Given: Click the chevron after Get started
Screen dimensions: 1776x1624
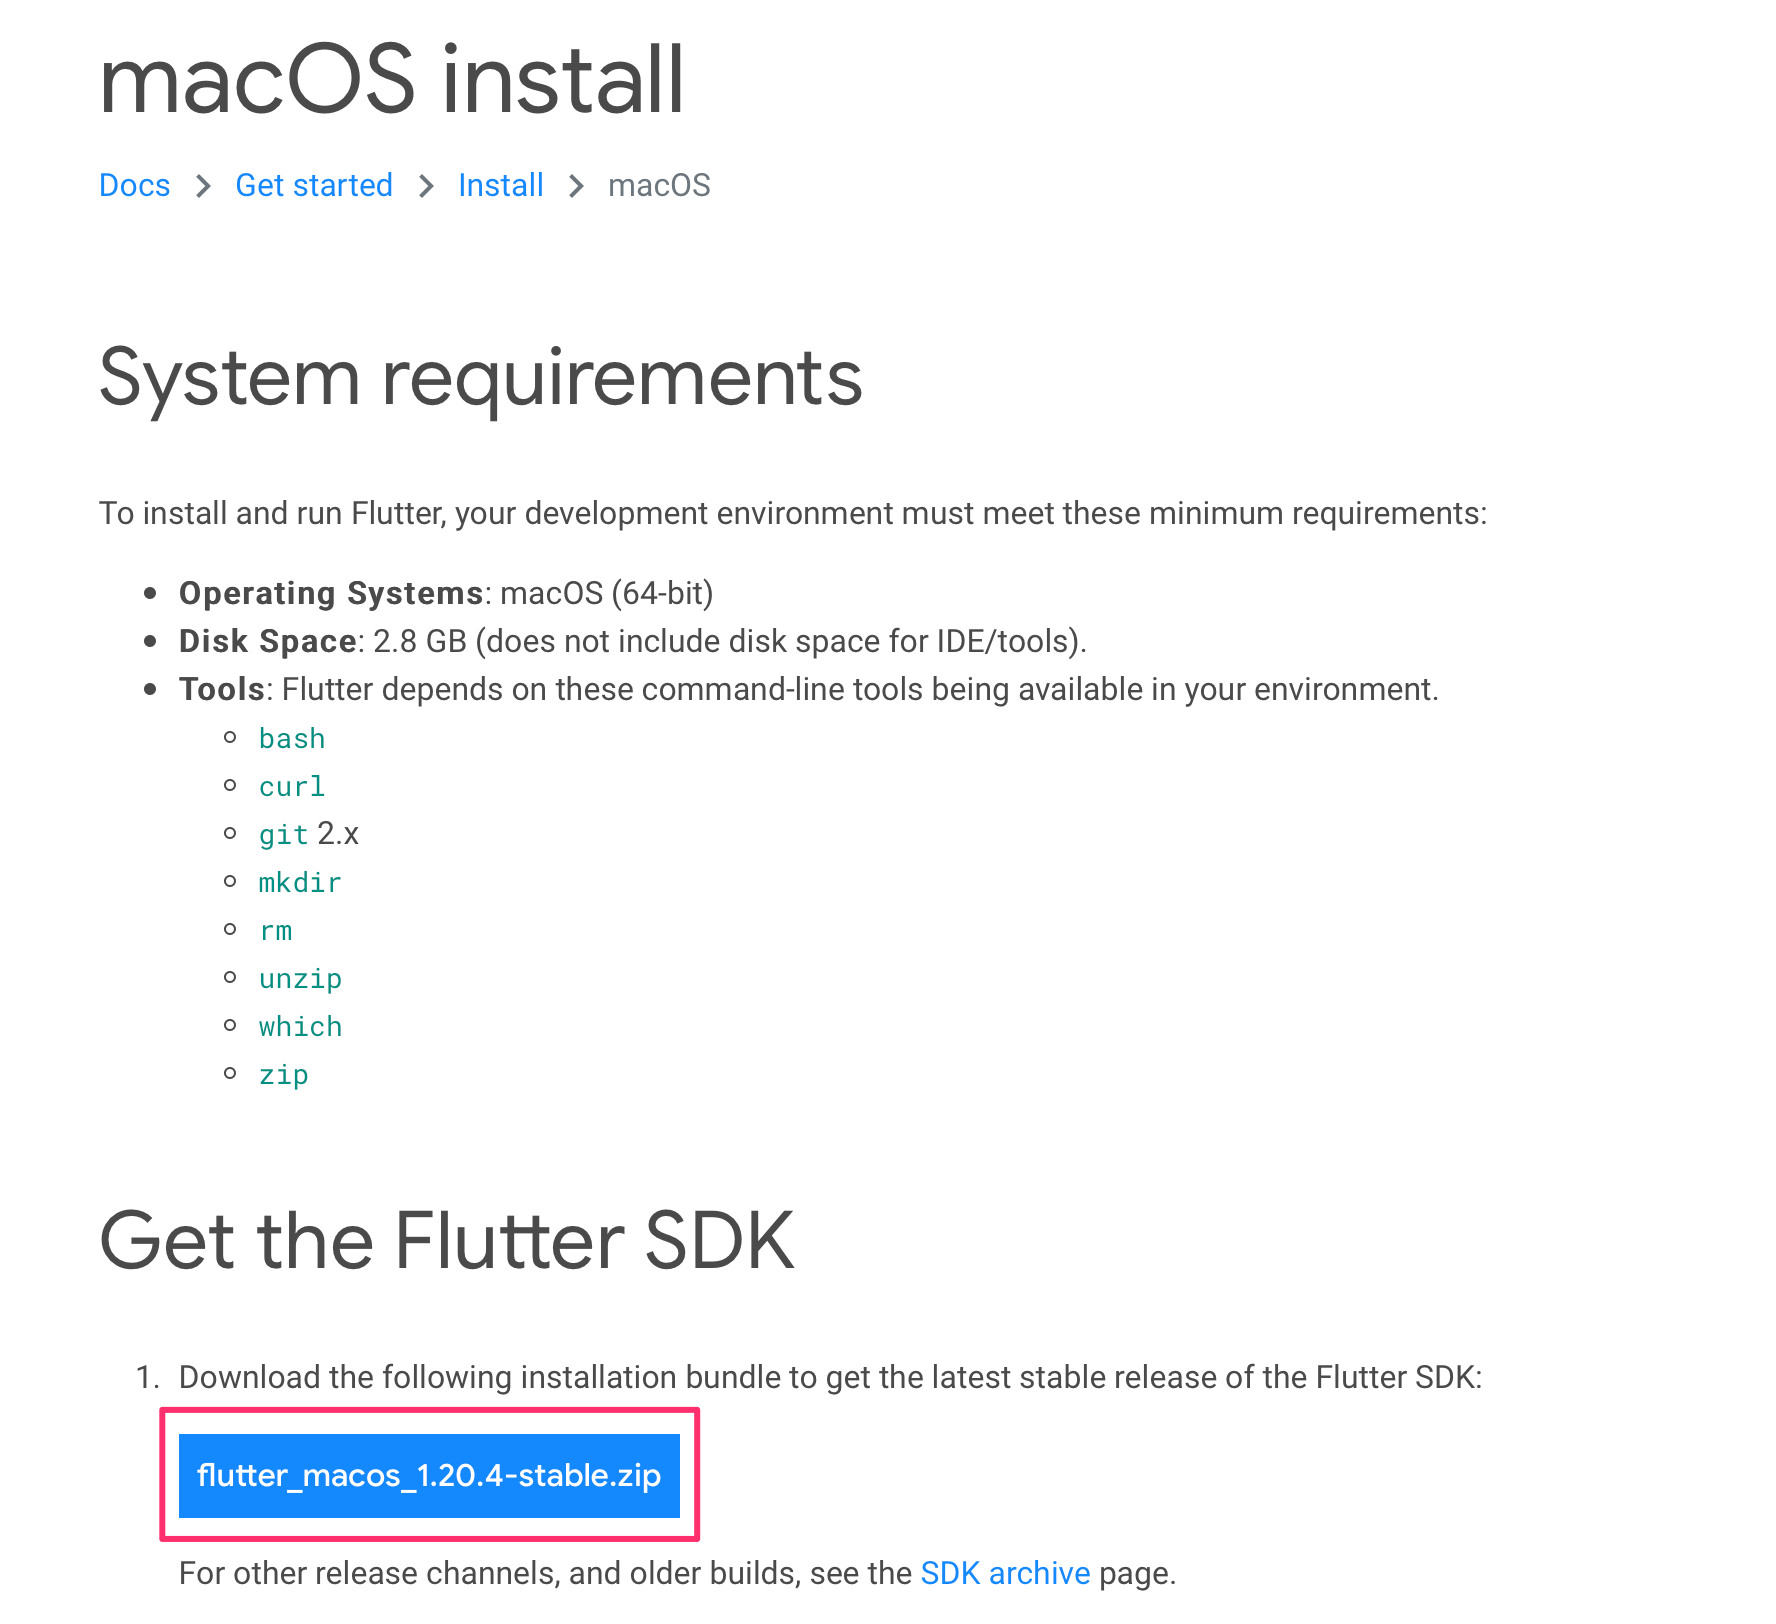Looking at the screenshot, I should [426, 186].
